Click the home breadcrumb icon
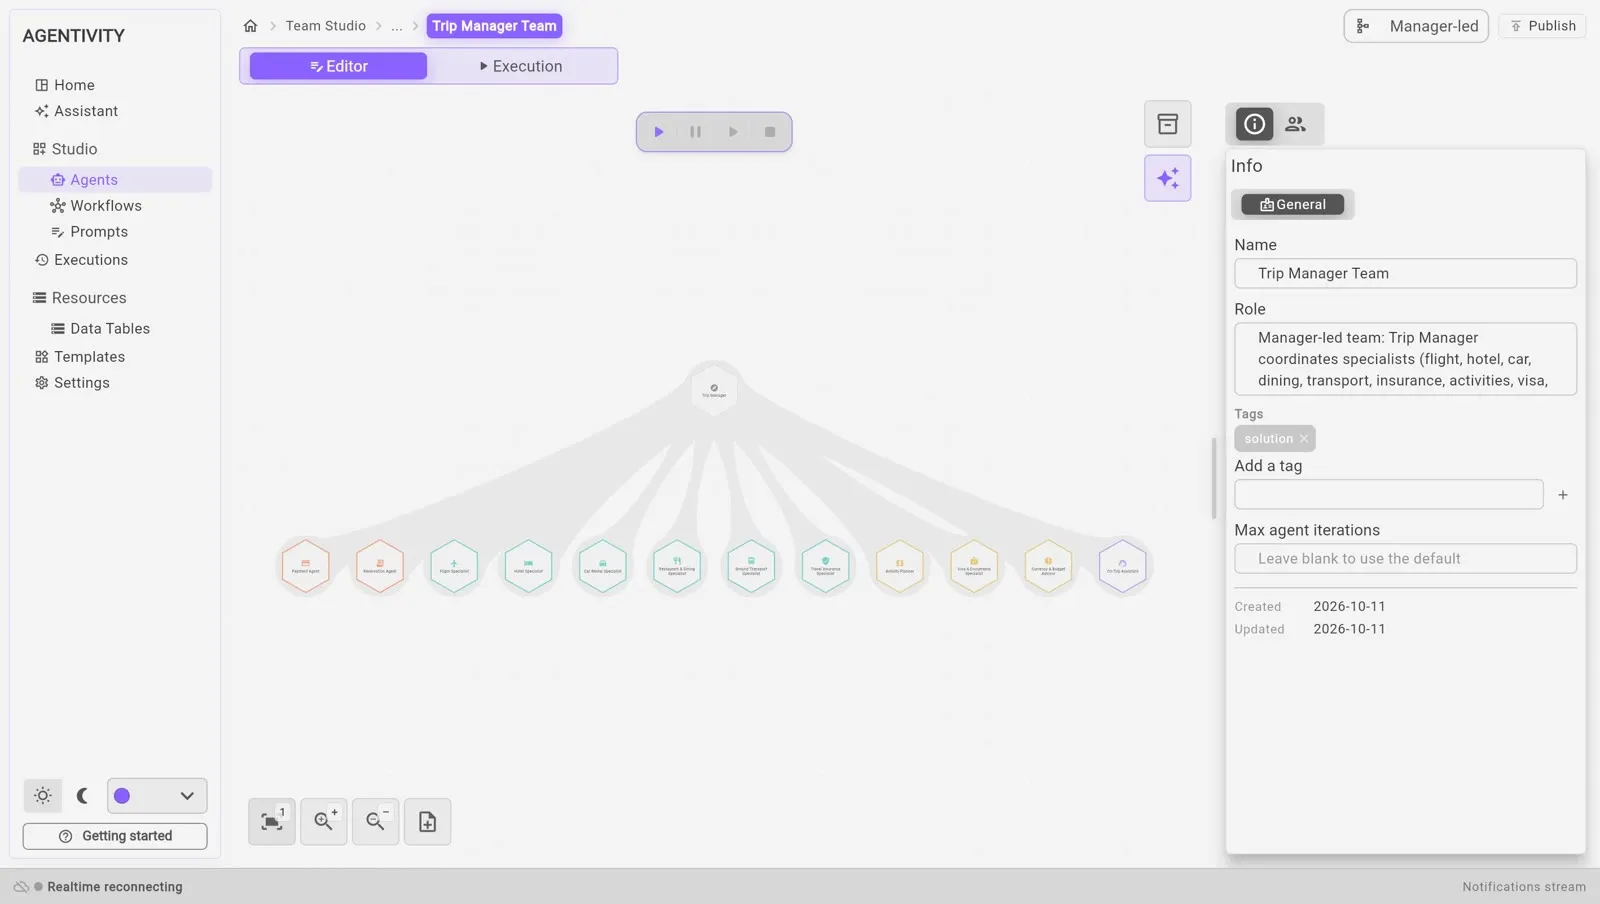The width and height of the screenshot is (1600, 904). click(250, 26)
